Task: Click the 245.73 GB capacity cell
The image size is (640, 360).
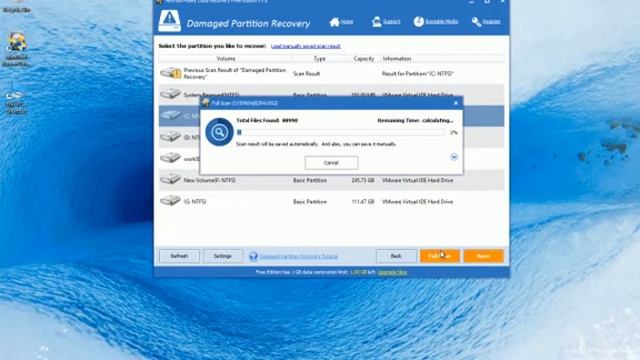Action: 363,180
